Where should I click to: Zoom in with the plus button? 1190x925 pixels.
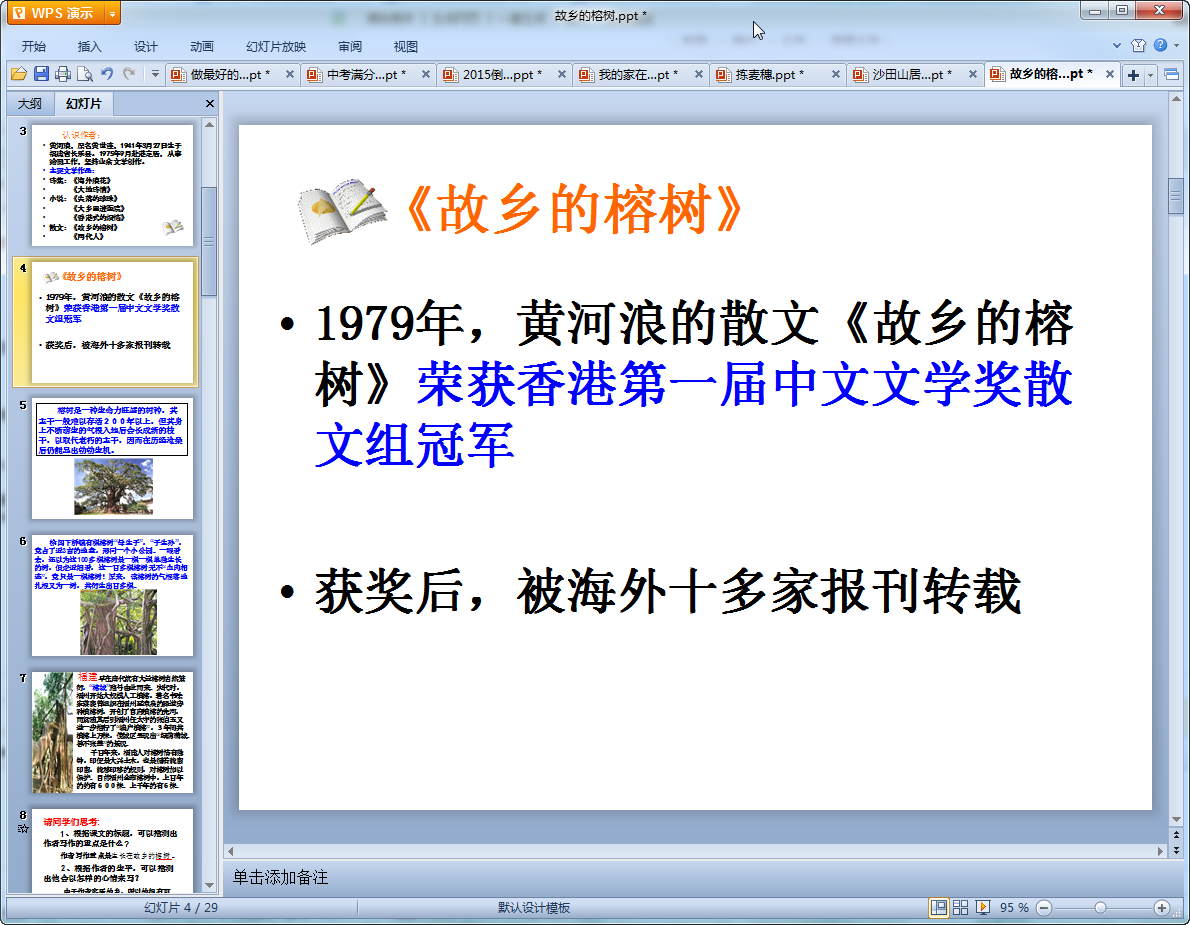(1161, 908)
